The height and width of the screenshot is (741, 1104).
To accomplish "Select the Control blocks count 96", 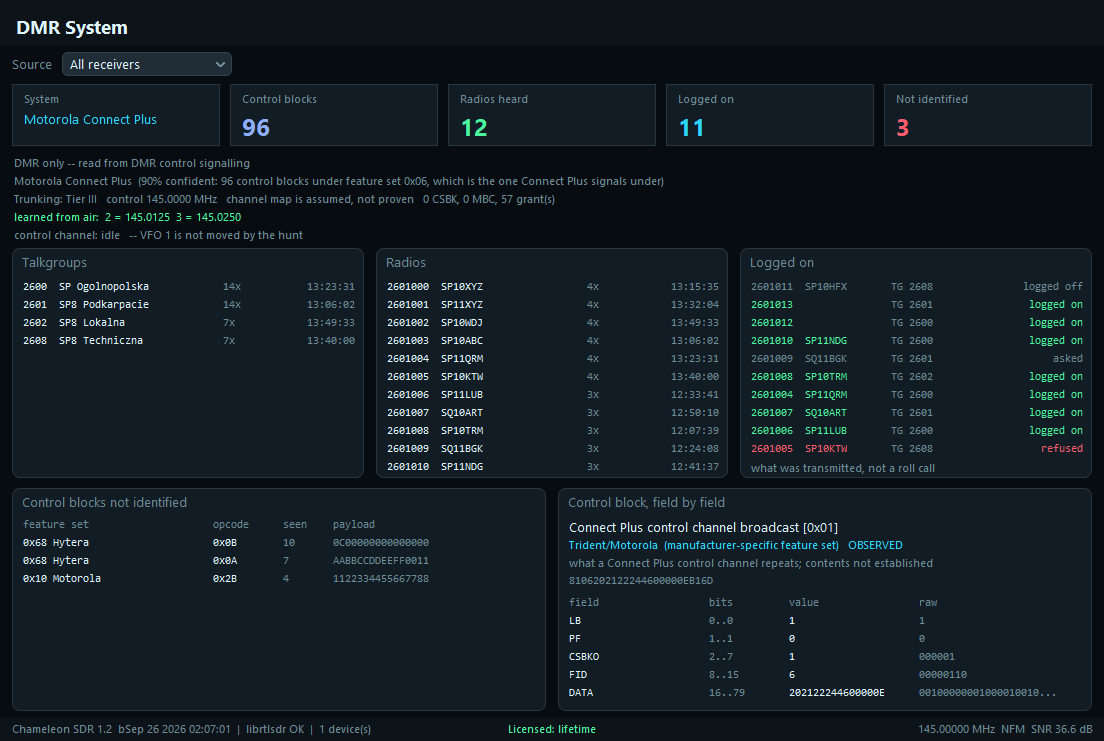I will click(256, 127).
